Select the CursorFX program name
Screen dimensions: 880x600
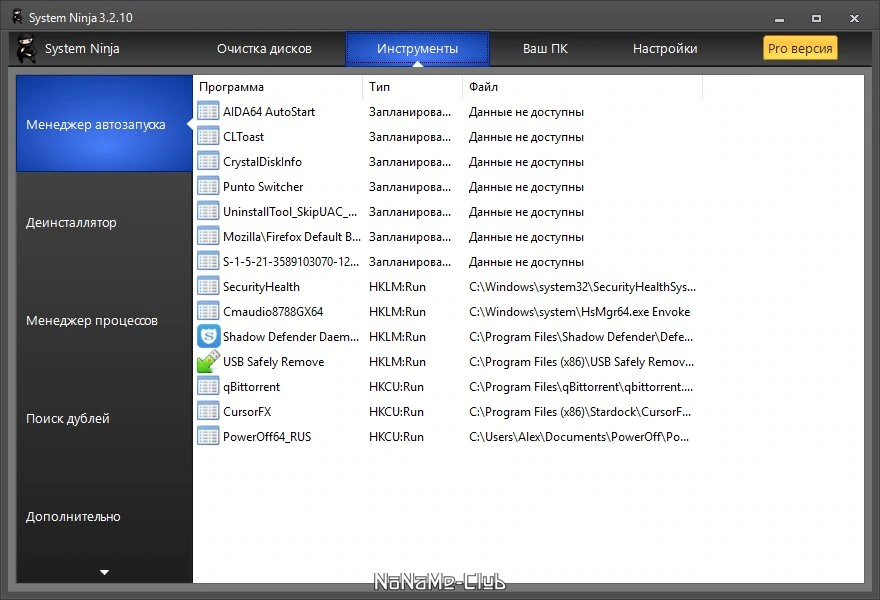(247, 412)
